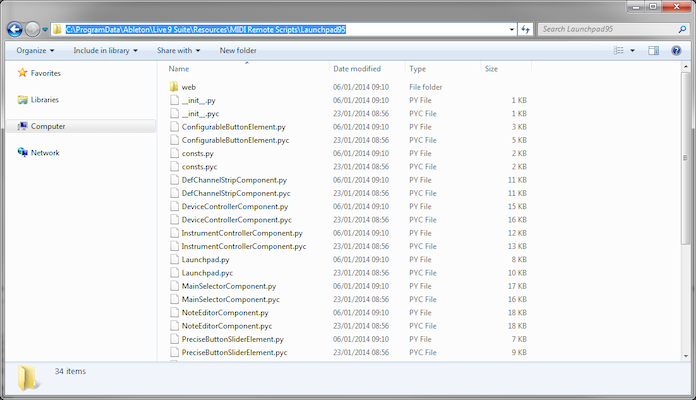696x400 pixels.
Task: Open Help with the question mark icon
Action: [681, 50]
